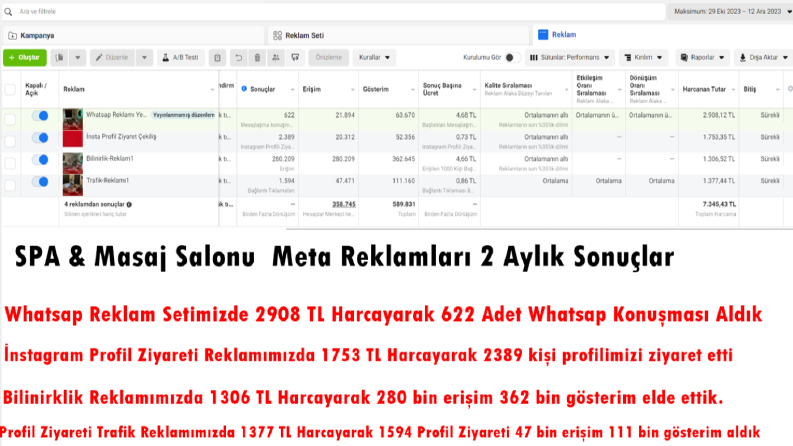Click the clipboard paste icon
The image size is (793, 446).
point(217,58)
